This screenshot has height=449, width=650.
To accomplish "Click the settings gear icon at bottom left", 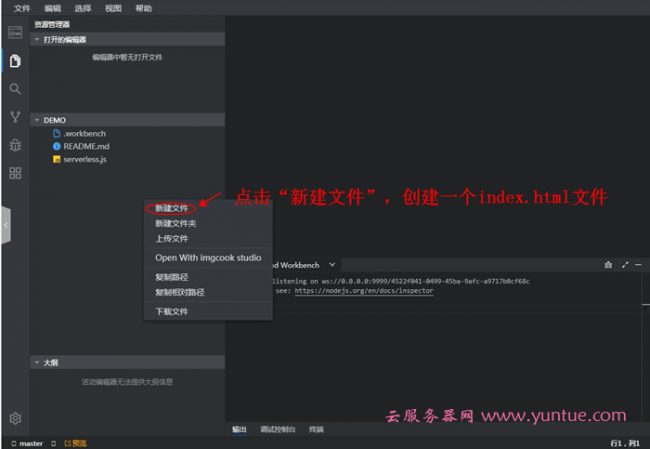I will [x=15, y=418].
